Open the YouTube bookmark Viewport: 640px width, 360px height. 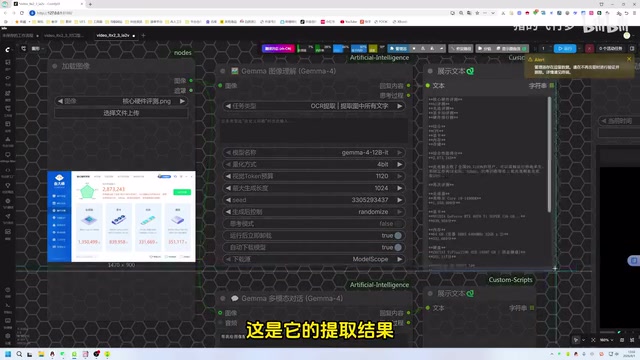pyautogui.click(x=348, y=22)
